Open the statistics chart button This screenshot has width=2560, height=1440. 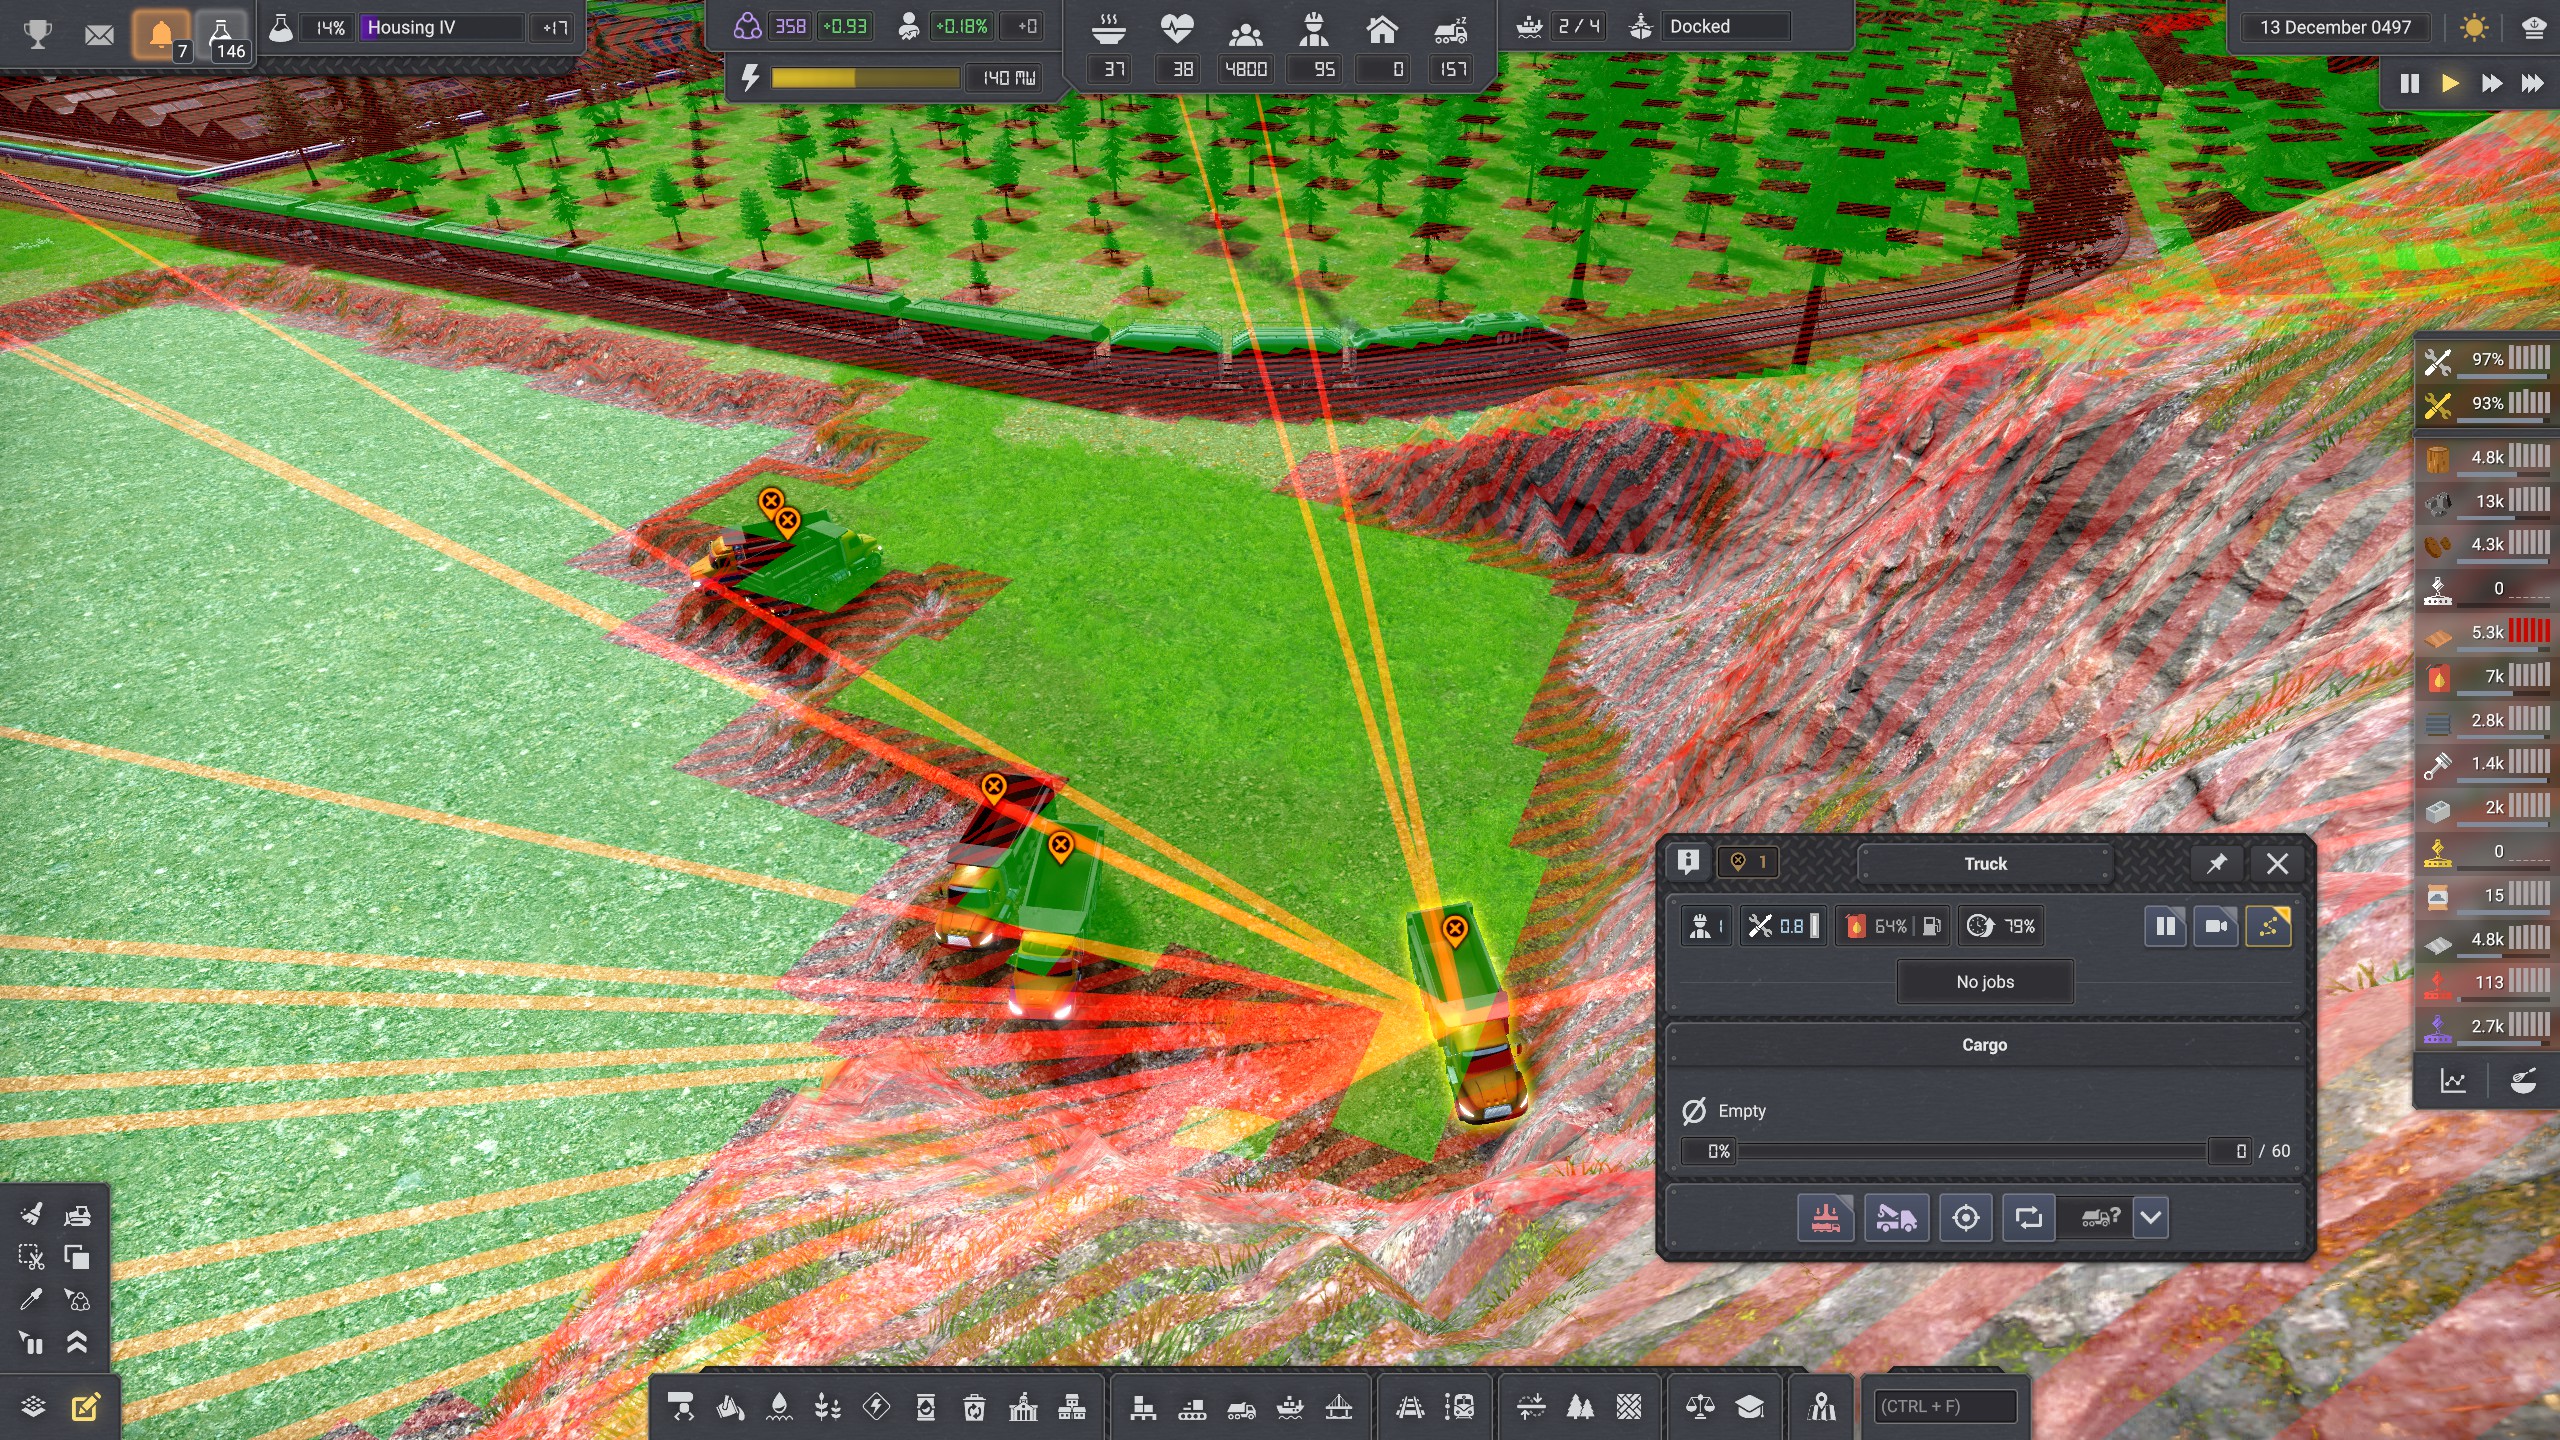click(x=2453, y=1081)
